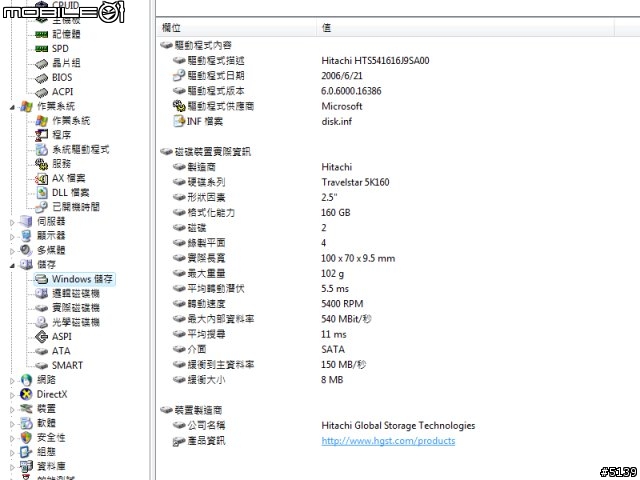This screenshot has height=480, width=640.
Task: Select the 多媒體 multimedia icon
Action: click(26, 250)
